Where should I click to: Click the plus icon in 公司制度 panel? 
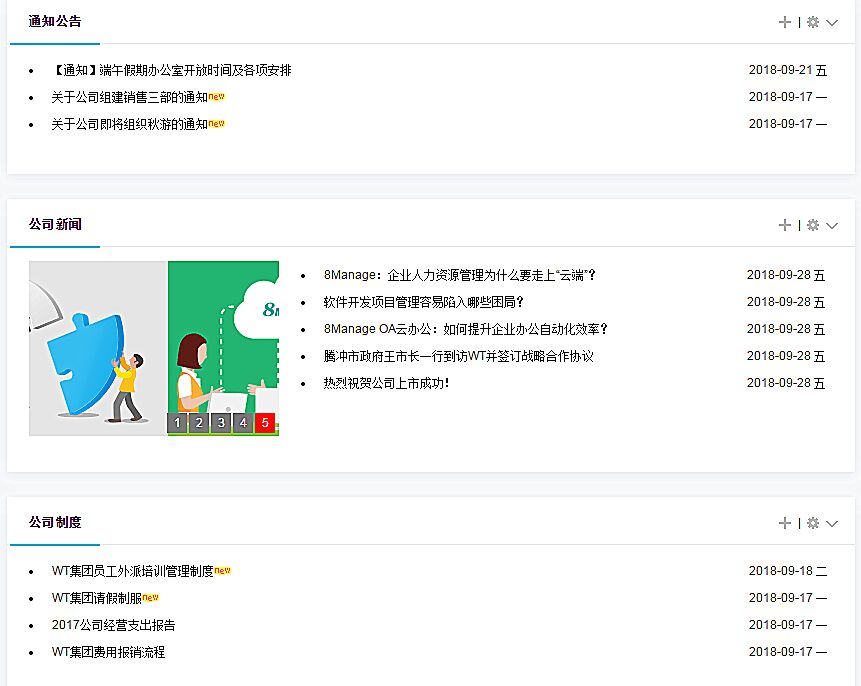click(x=785, y=523)
